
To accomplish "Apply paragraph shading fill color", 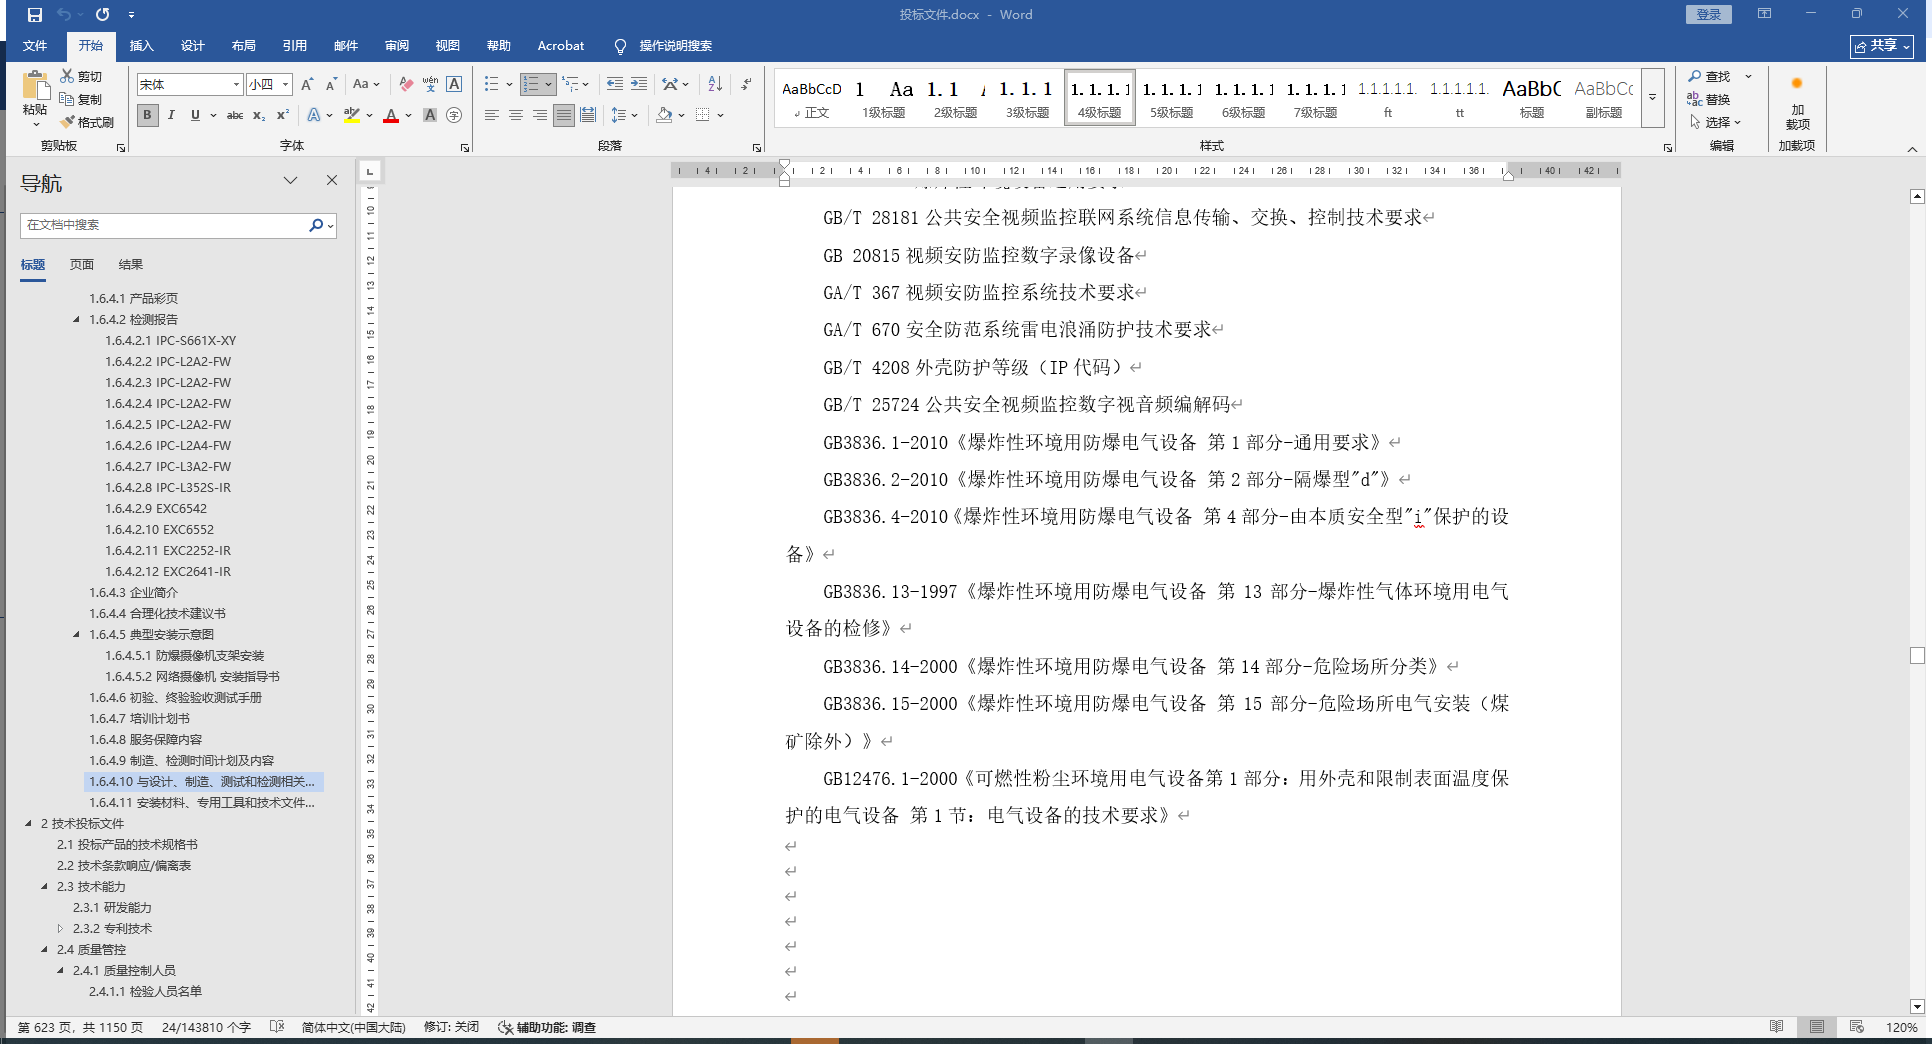I will pos(664,115).
